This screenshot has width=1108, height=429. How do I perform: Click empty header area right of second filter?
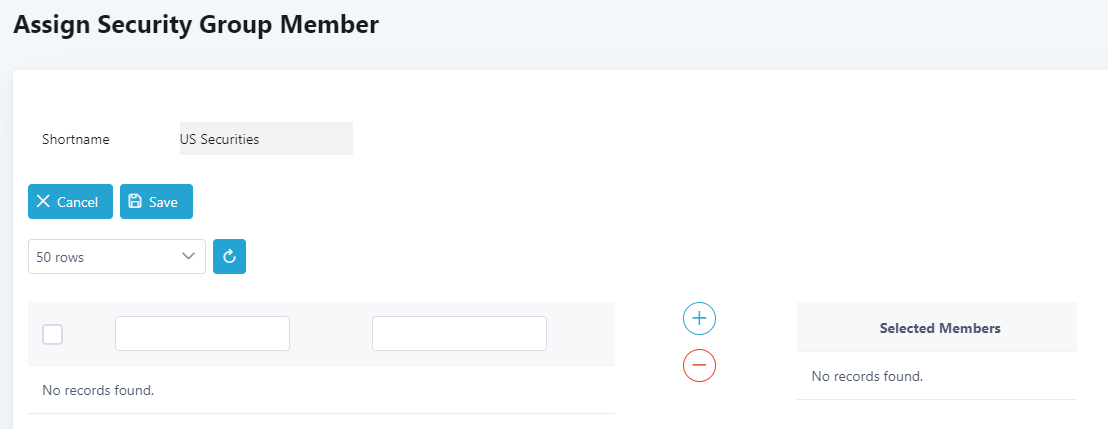click(x=582, y=334)
